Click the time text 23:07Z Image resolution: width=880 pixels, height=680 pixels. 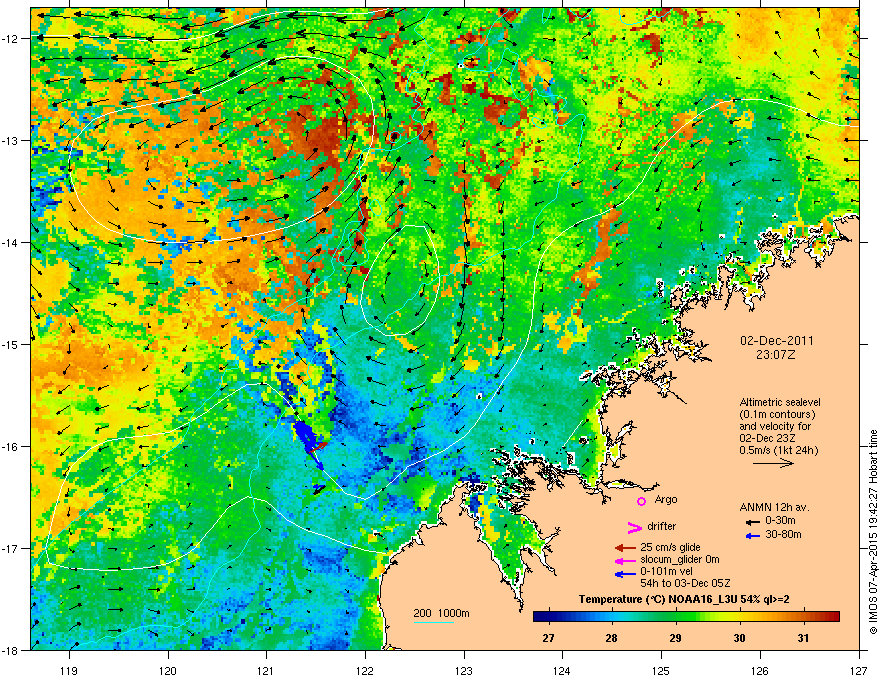coord(776,355)
